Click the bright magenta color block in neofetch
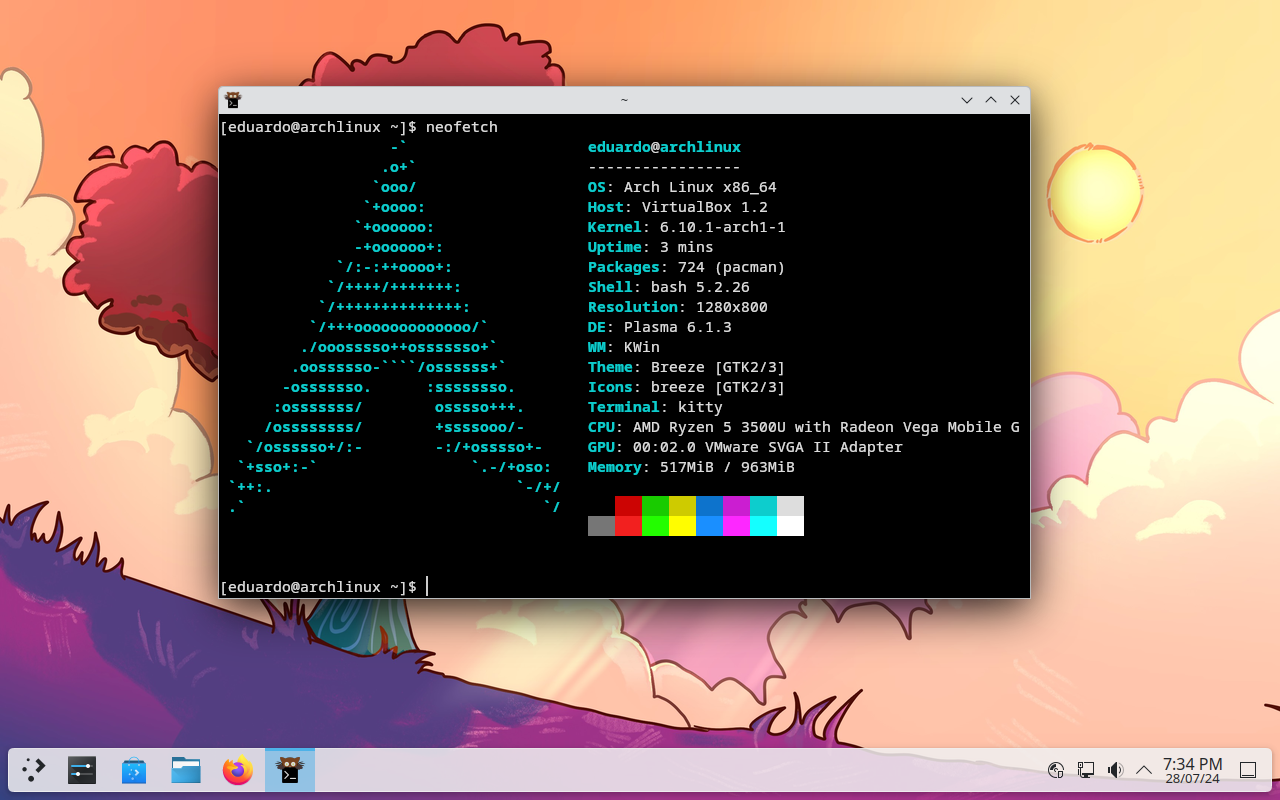Viewport: 1280px width, 800px height. pyautogui.click(x=736, y=526)
